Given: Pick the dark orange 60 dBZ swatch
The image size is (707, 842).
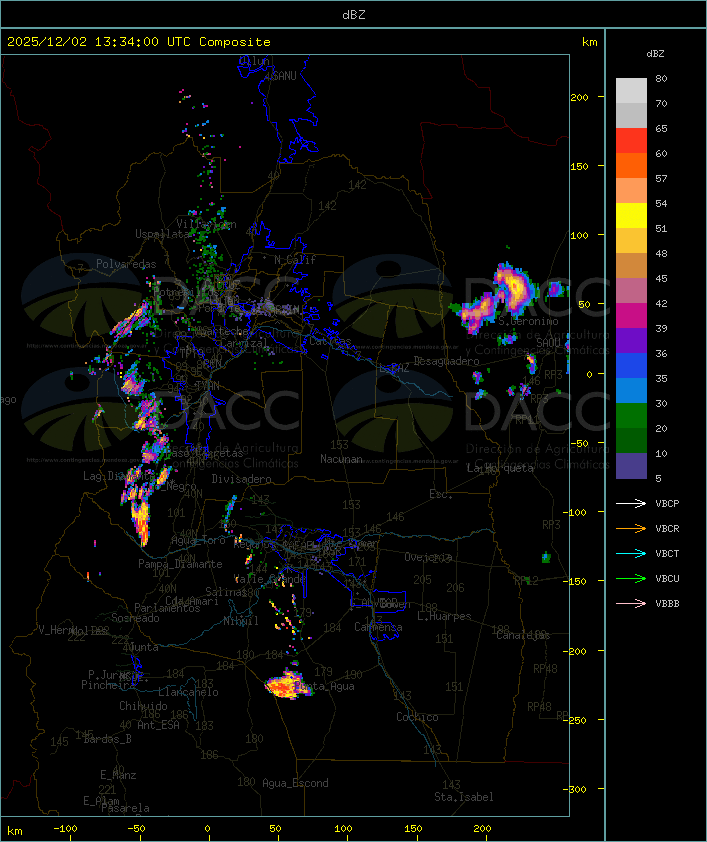Looking at the screenshot, I should tap(631, 166).
